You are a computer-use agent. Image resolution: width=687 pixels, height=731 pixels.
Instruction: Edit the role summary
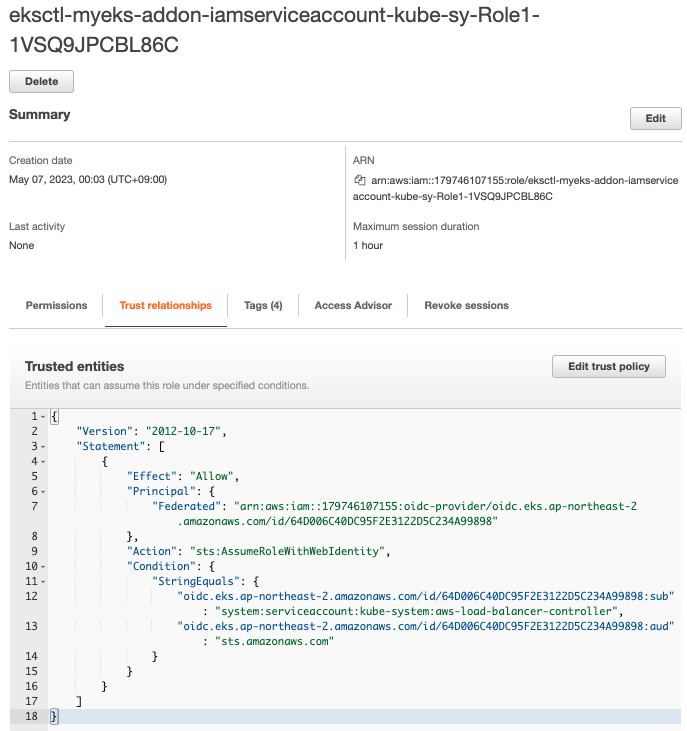coord(655,118)
